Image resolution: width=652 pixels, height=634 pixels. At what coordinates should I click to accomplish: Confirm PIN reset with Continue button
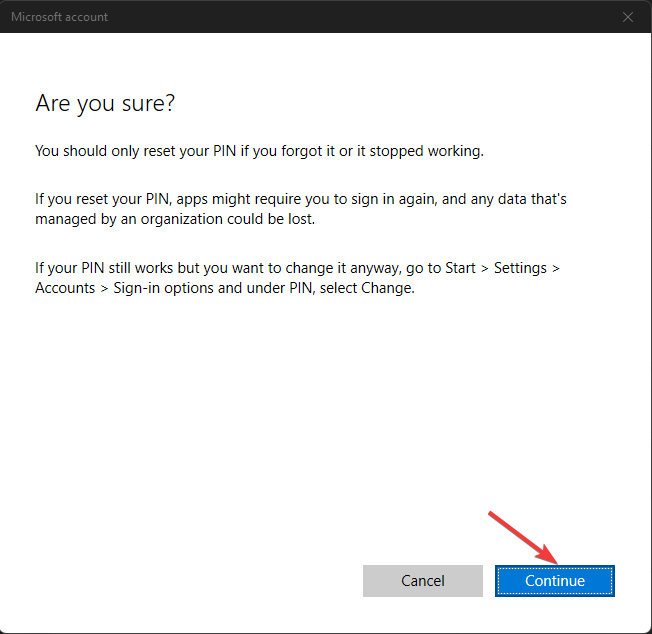[x=555, y=581]
